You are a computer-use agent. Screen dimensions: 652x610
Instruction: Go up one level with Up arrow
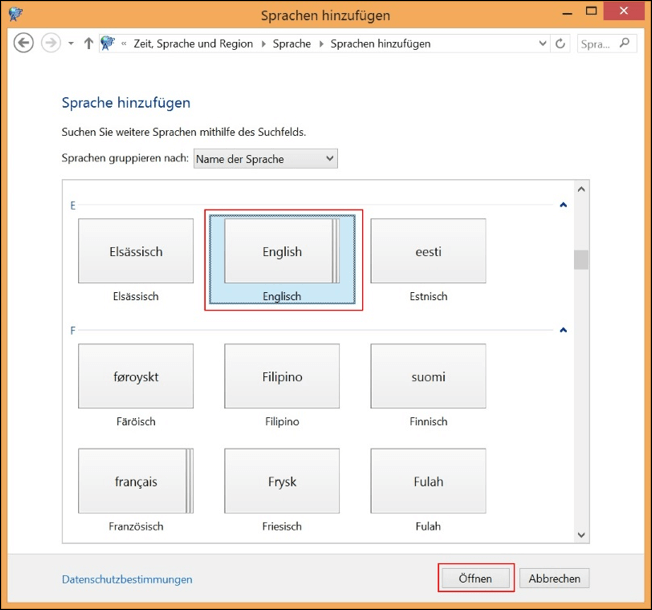[x=88, y=44]
